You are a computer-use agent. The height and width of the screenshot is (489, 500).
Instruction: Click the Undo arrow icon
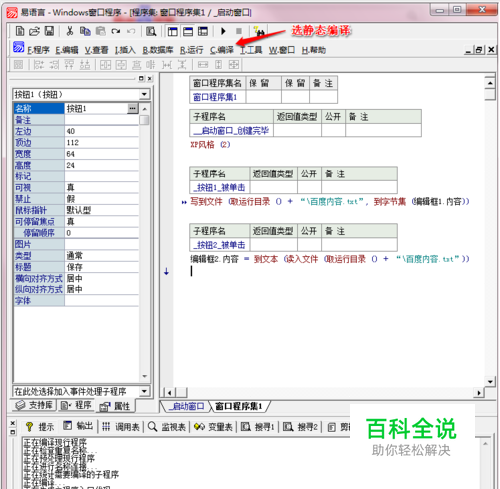(131, 31)
